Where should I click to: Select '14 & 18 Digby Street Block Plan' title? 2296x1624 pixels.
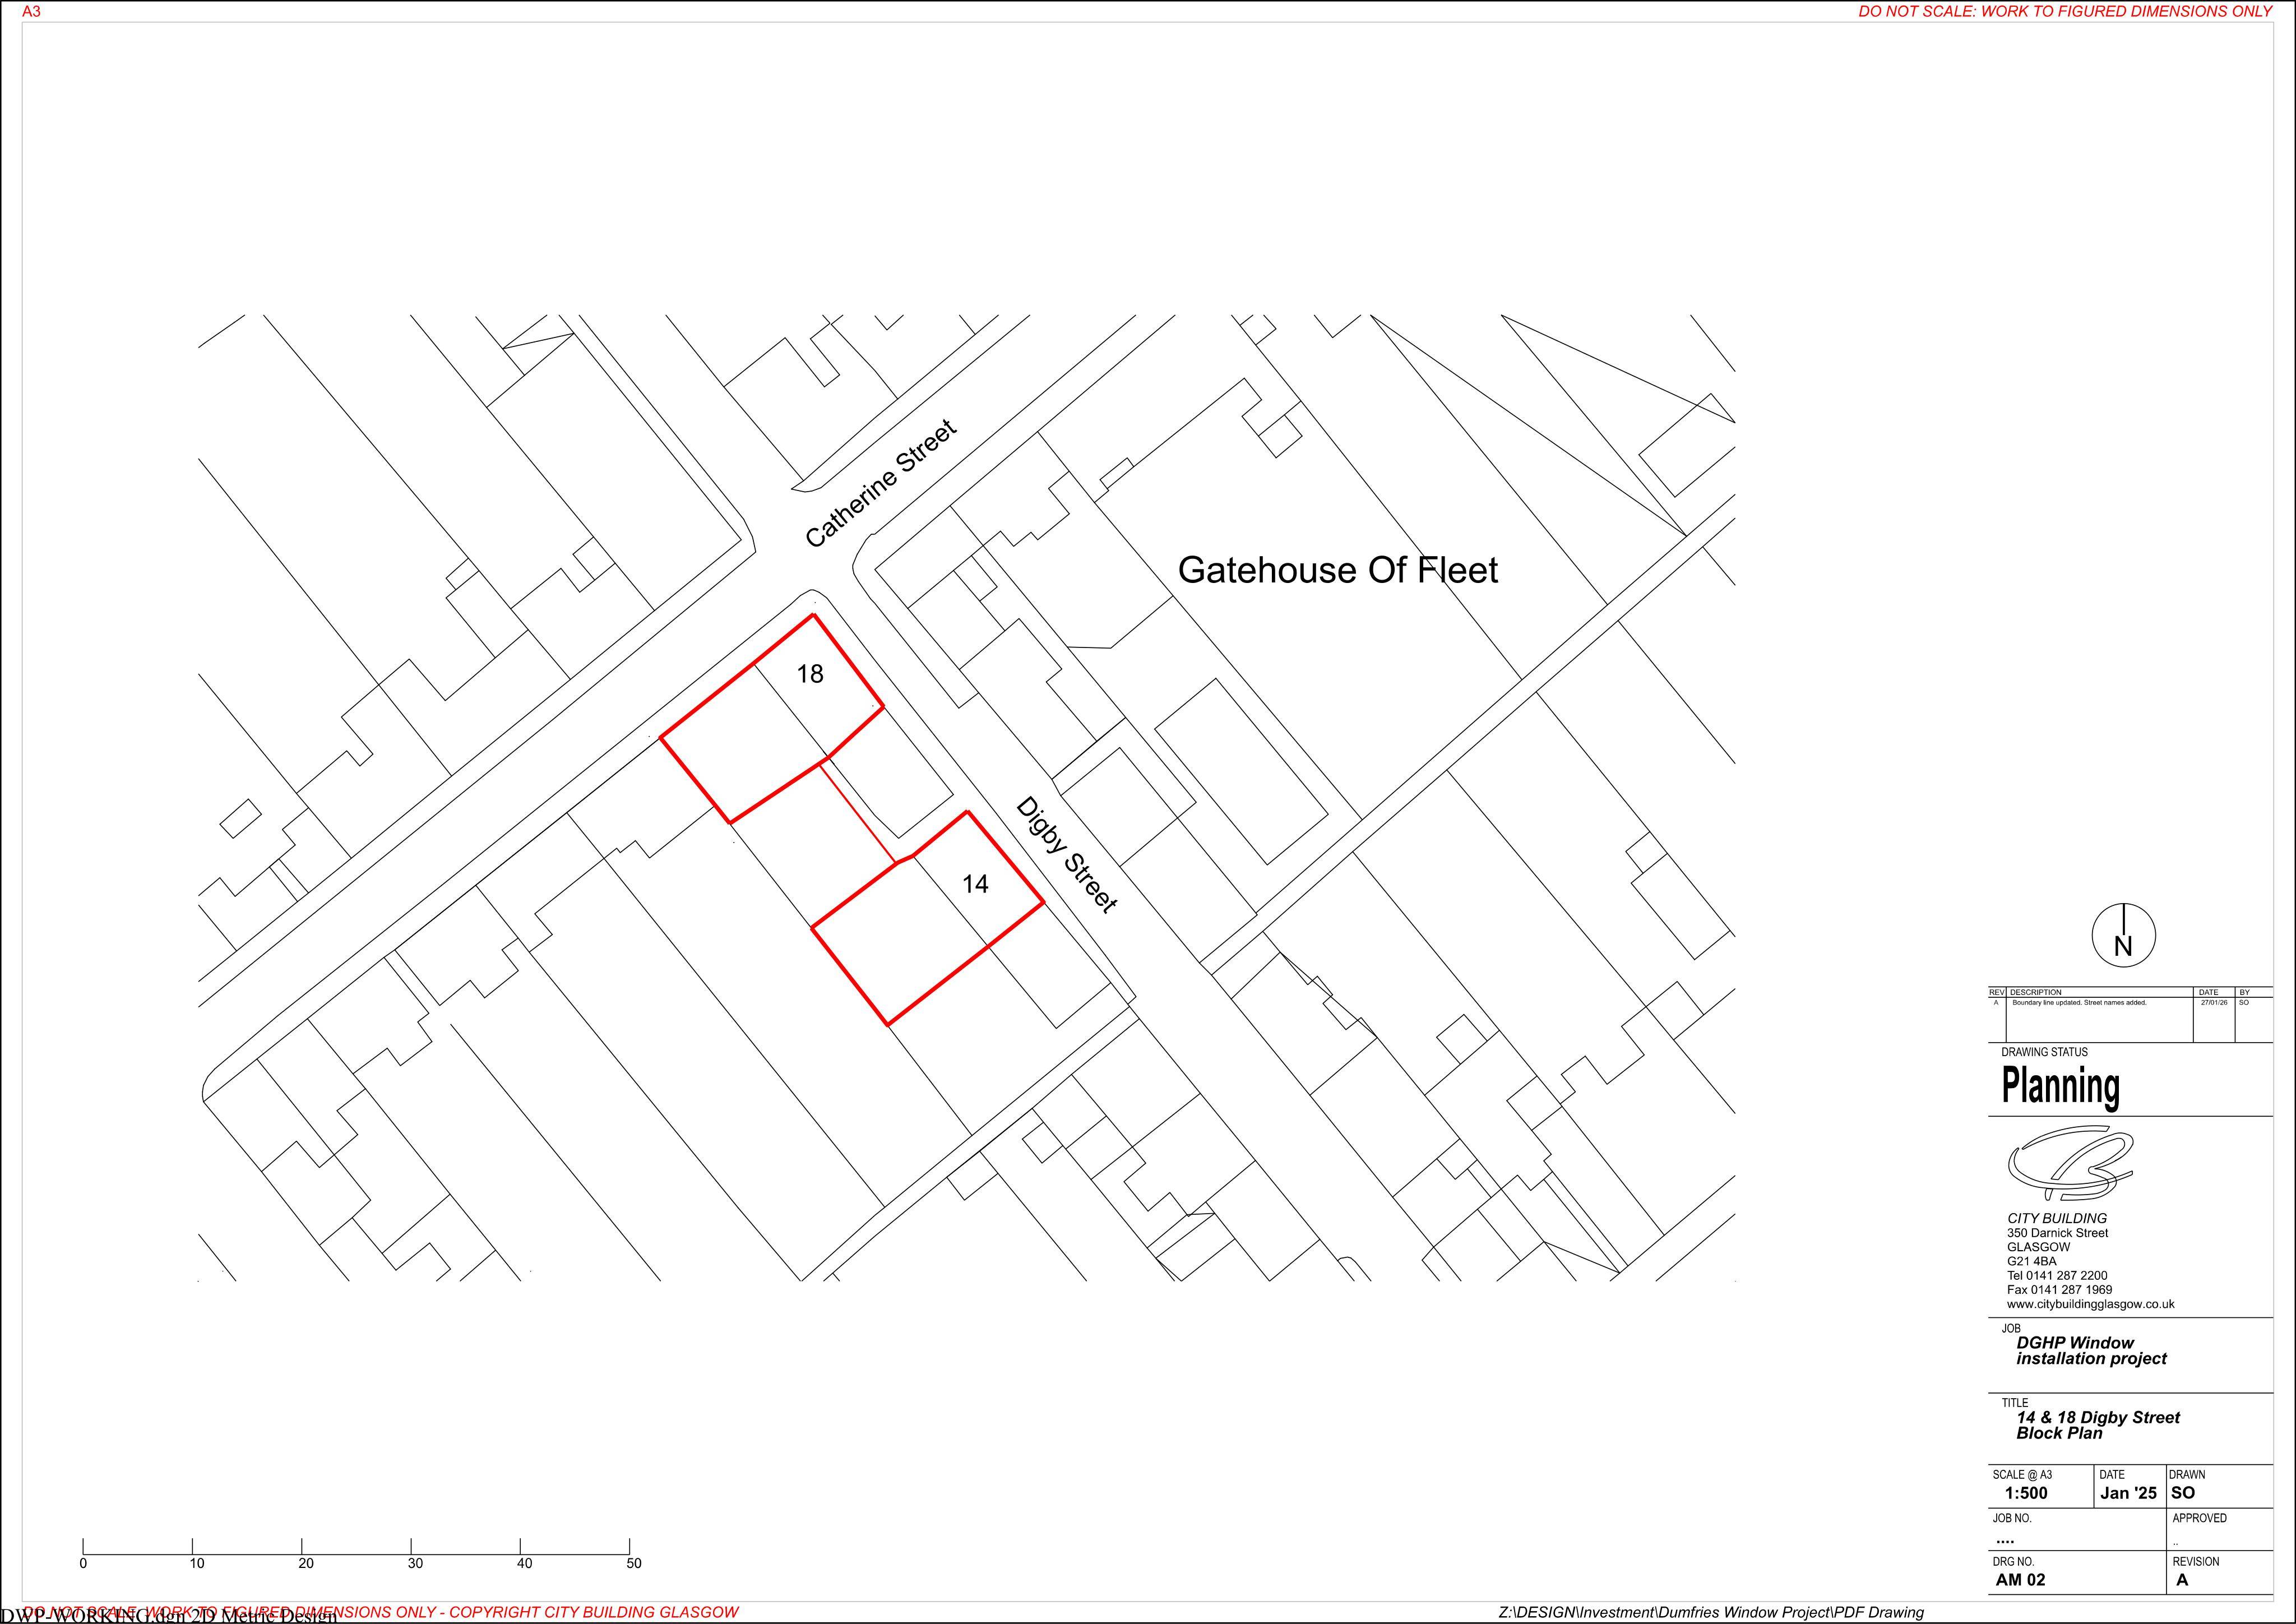click(x=2098, y=1425)
